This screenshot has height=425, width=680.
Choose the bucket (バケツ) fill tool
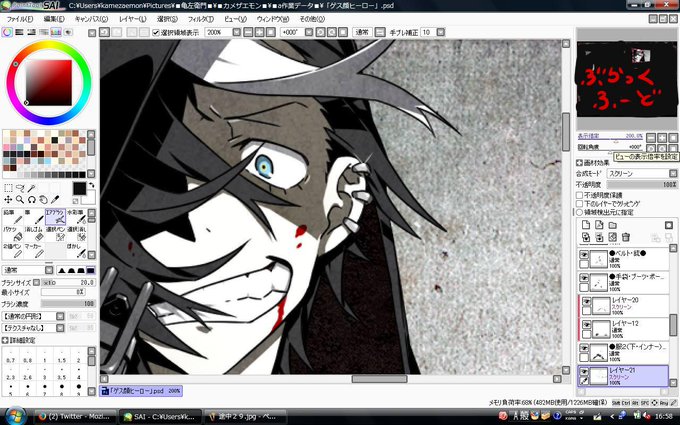13,234
